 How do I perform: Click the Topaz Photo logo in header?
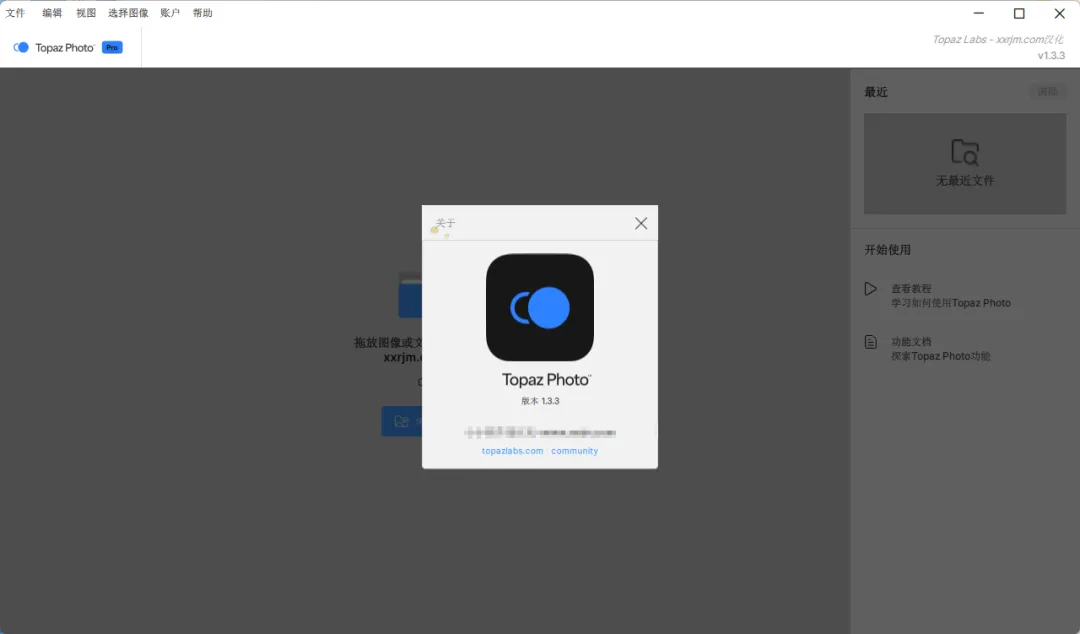pyautogui.click(x=54, y=48)
